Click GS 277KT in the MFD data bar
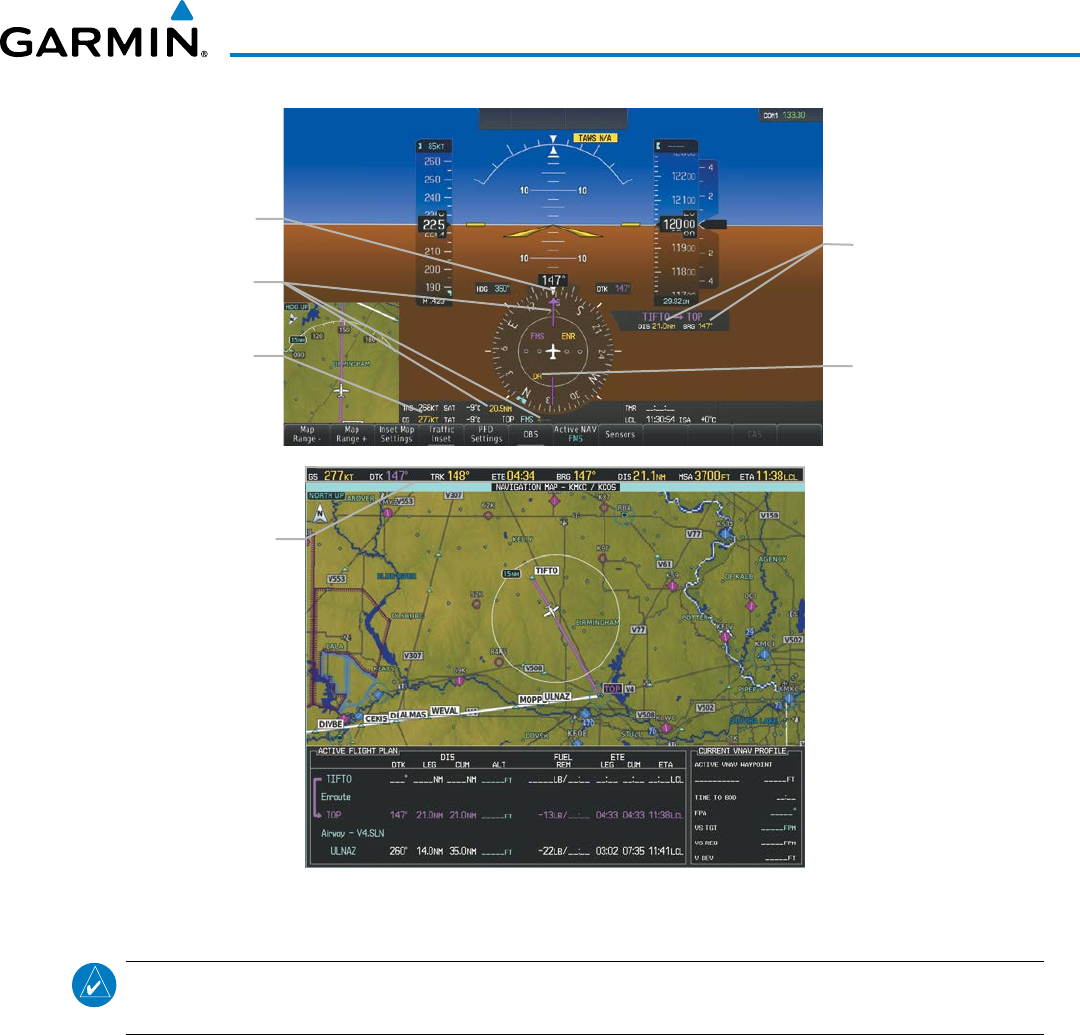Screen dimensions: 1080x1035 331,476
